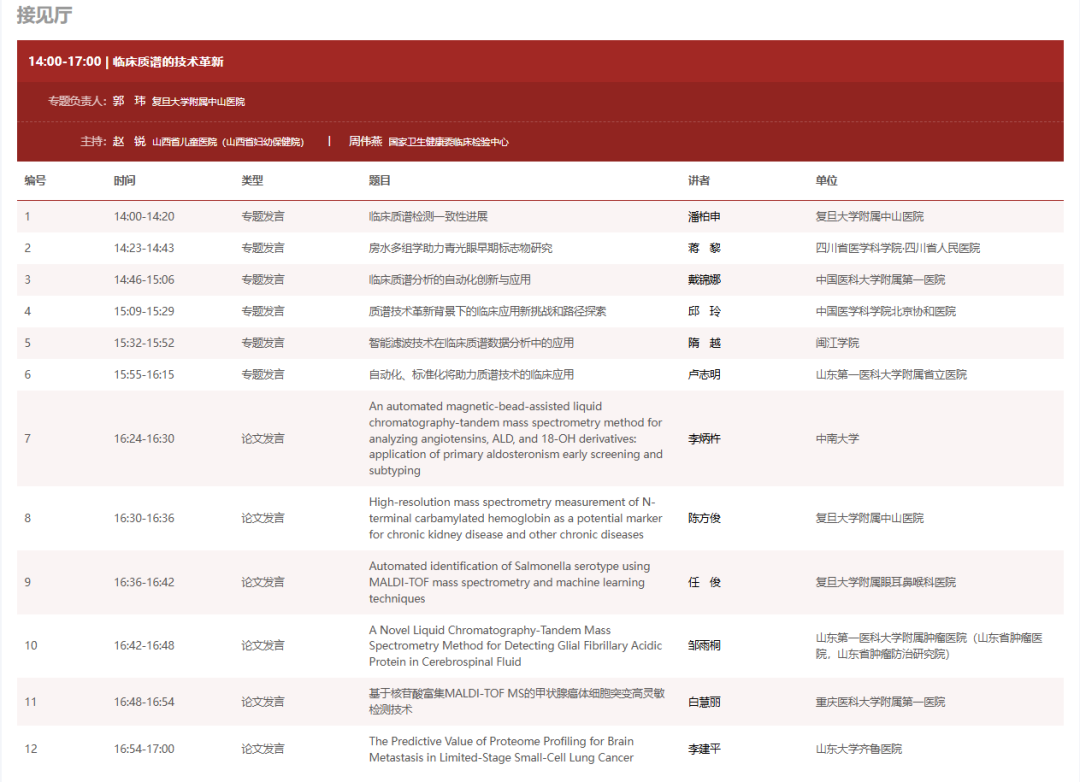Select time cell '16:36-16:42'
Viewport: 1080px width, 782px height.
tap(144, 582)
